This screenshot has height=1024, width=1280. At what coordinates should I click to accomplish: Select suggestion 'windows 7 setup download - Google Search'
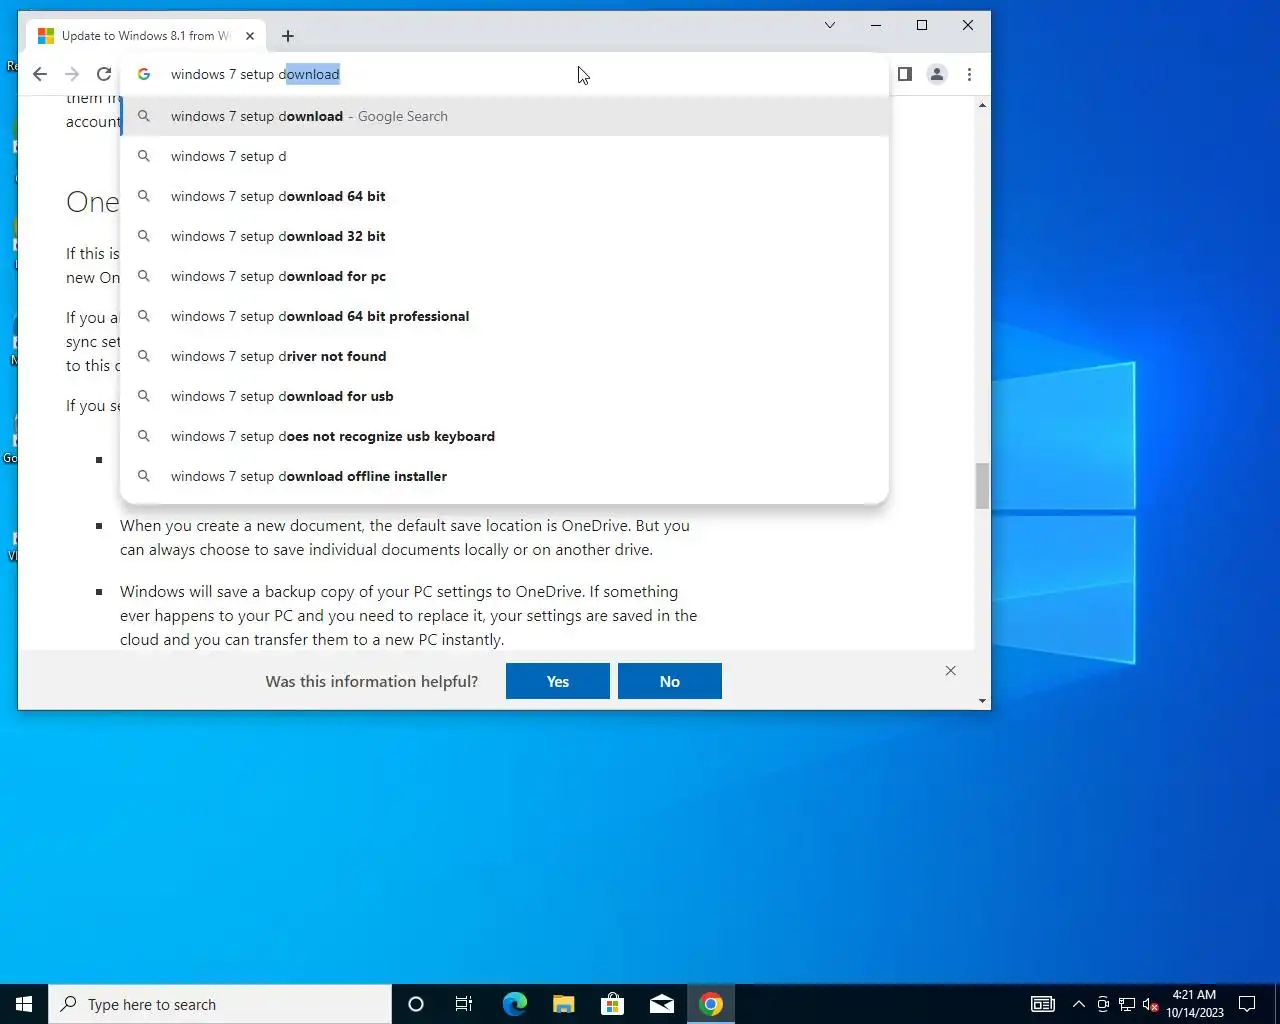(504, 116)
